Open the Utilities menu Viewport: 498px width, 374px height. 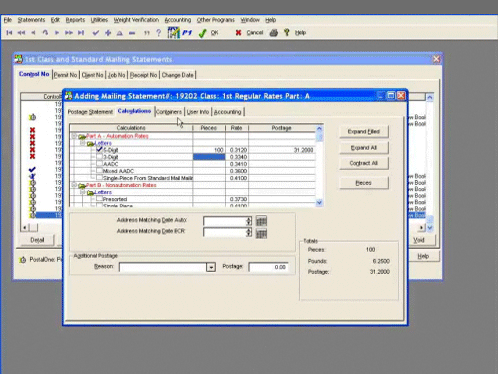click(99, 20)
